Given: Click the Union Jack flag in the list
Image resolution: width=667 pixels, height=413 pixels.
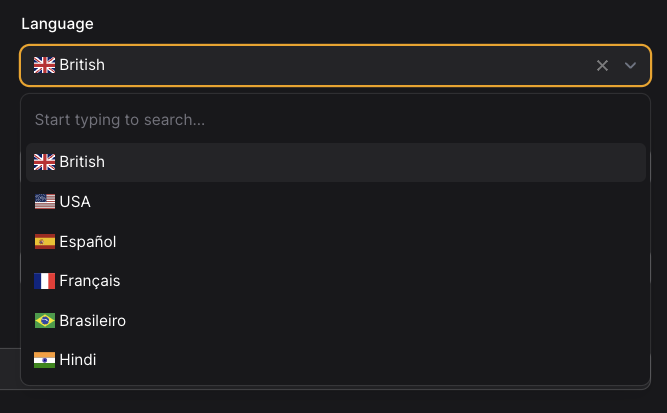Looking at the screenshot, I should tap(45, 162).
